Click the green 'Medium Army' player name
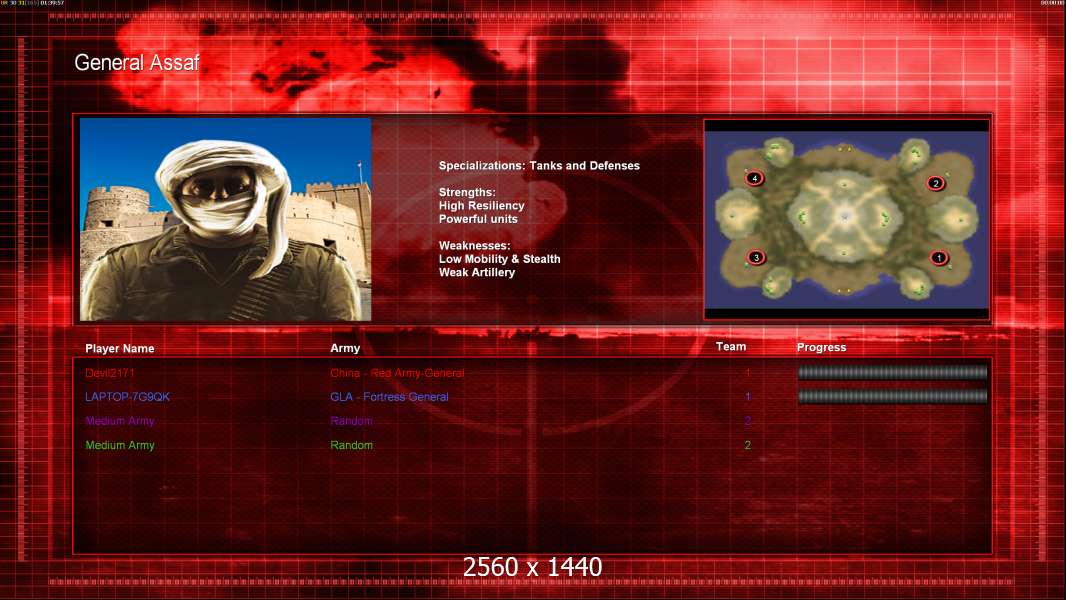1066x600 pixels. (x=120, y=445)
